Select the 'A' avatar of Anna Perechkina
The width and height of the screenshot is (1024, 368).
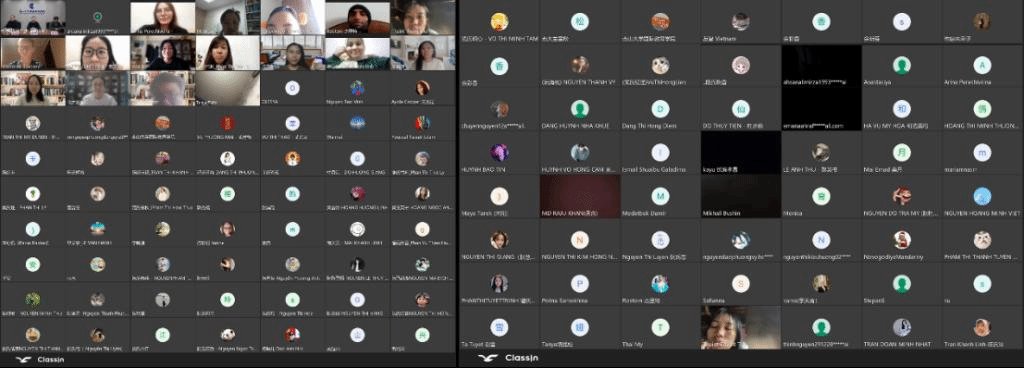pyautogui.click(x=982, y=65)
